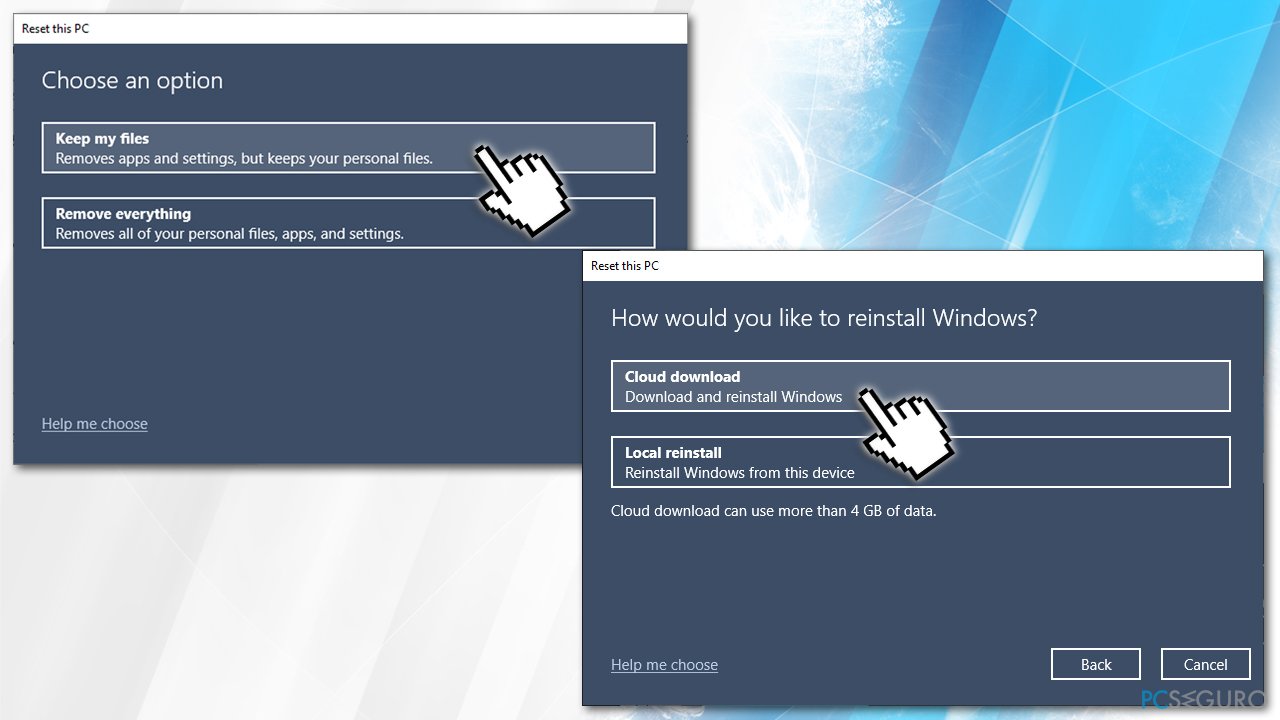Viewport: 1280px width, 720px height.
Task: Open Help me choose in Choose an option window
Action: click(x=95, y=424)
